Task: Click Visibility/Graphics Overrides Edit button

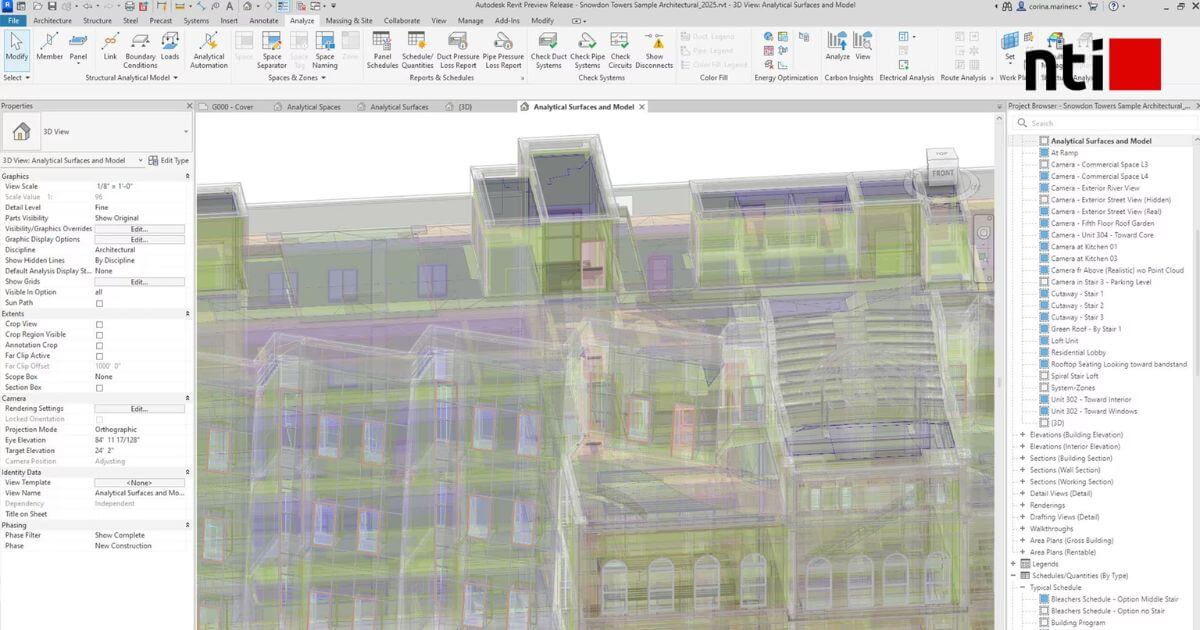Action: point(139,229)
